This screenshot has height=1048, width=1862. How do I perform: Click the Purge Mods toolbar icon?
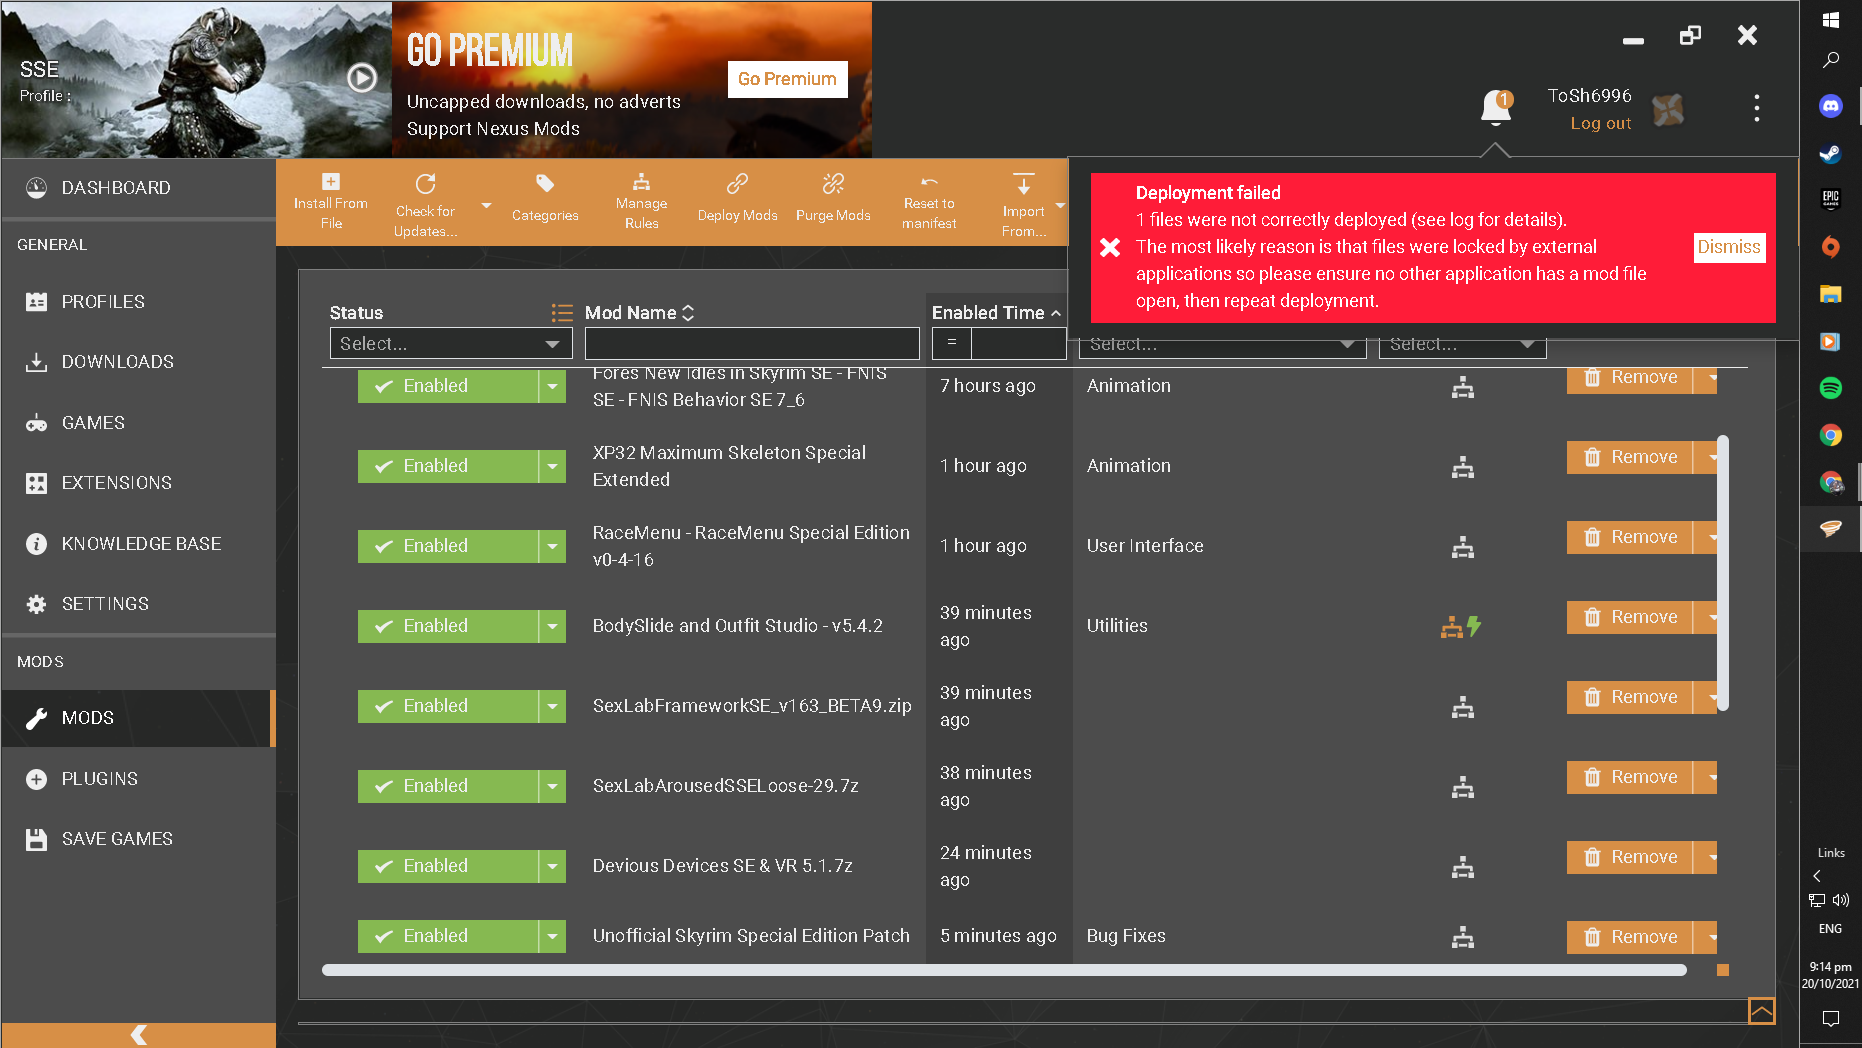(833, 185)
